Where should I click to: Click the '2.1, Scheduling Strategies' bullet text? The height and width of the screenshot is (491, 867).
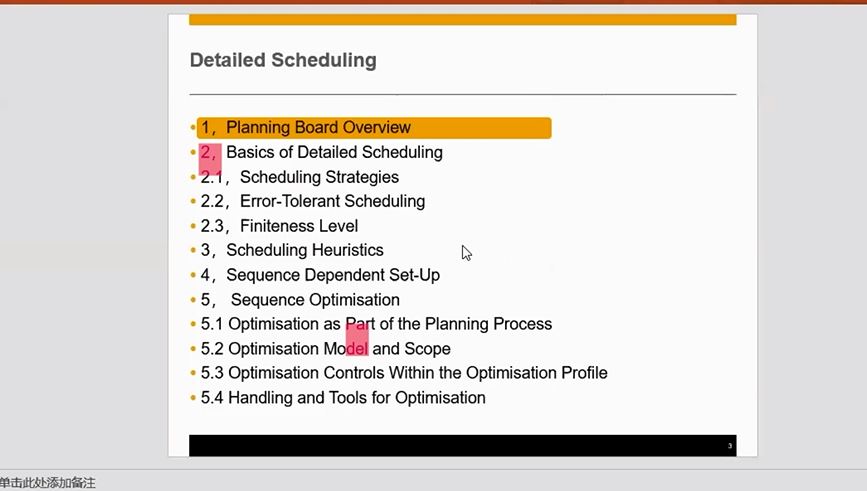tap(299, 177)
